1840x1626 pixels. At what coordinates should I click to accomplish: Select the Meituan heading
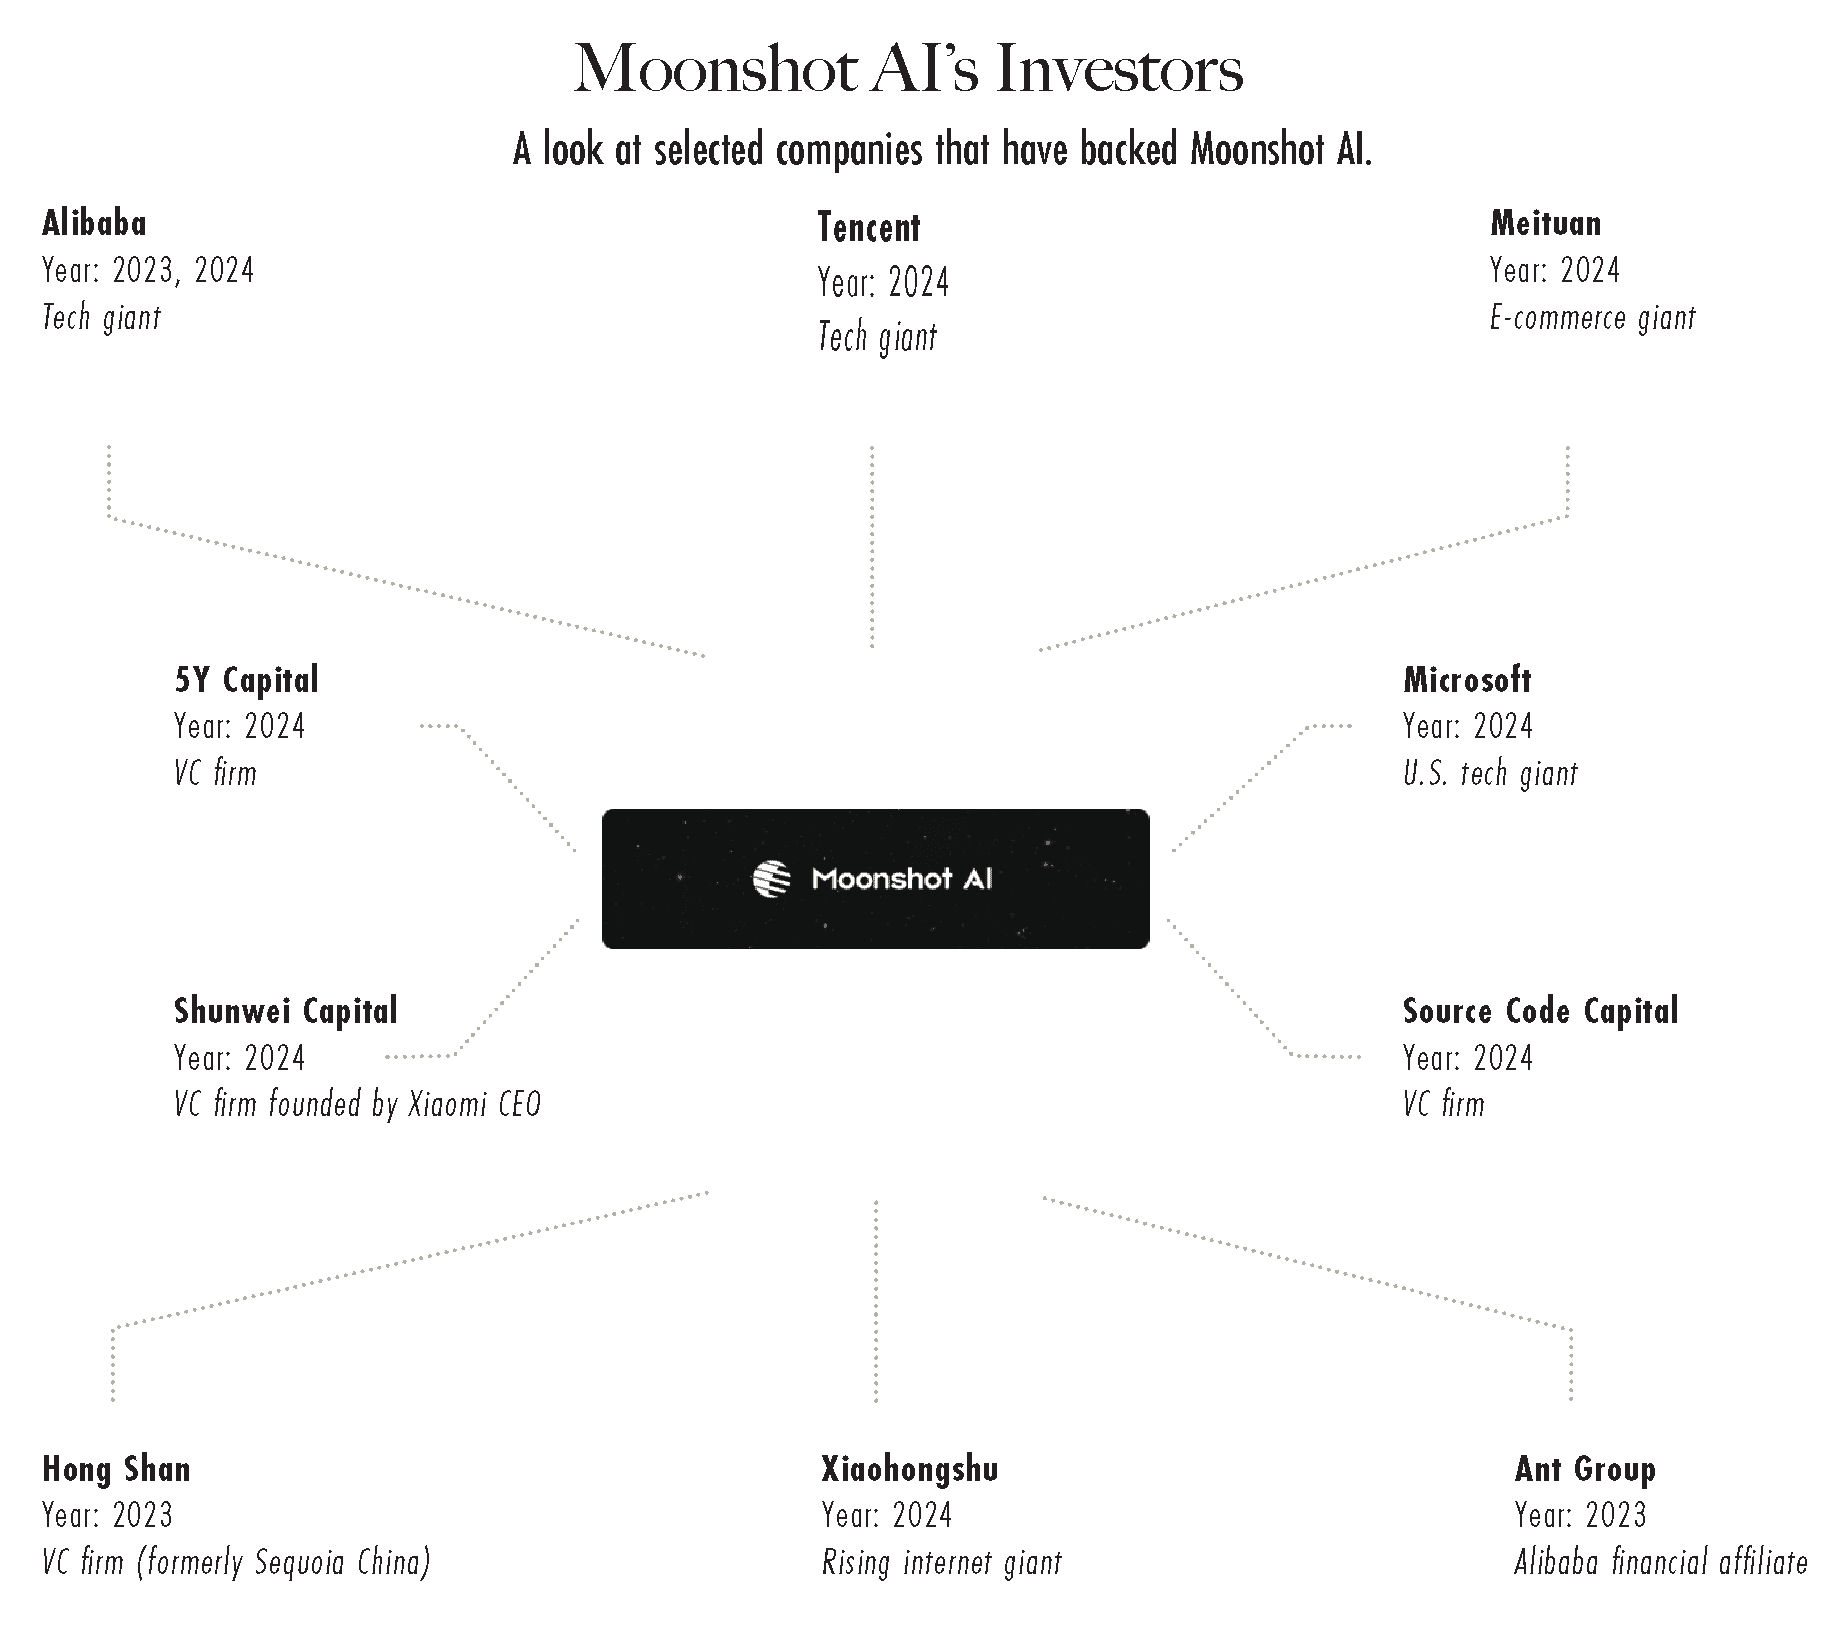point(1545,223)
